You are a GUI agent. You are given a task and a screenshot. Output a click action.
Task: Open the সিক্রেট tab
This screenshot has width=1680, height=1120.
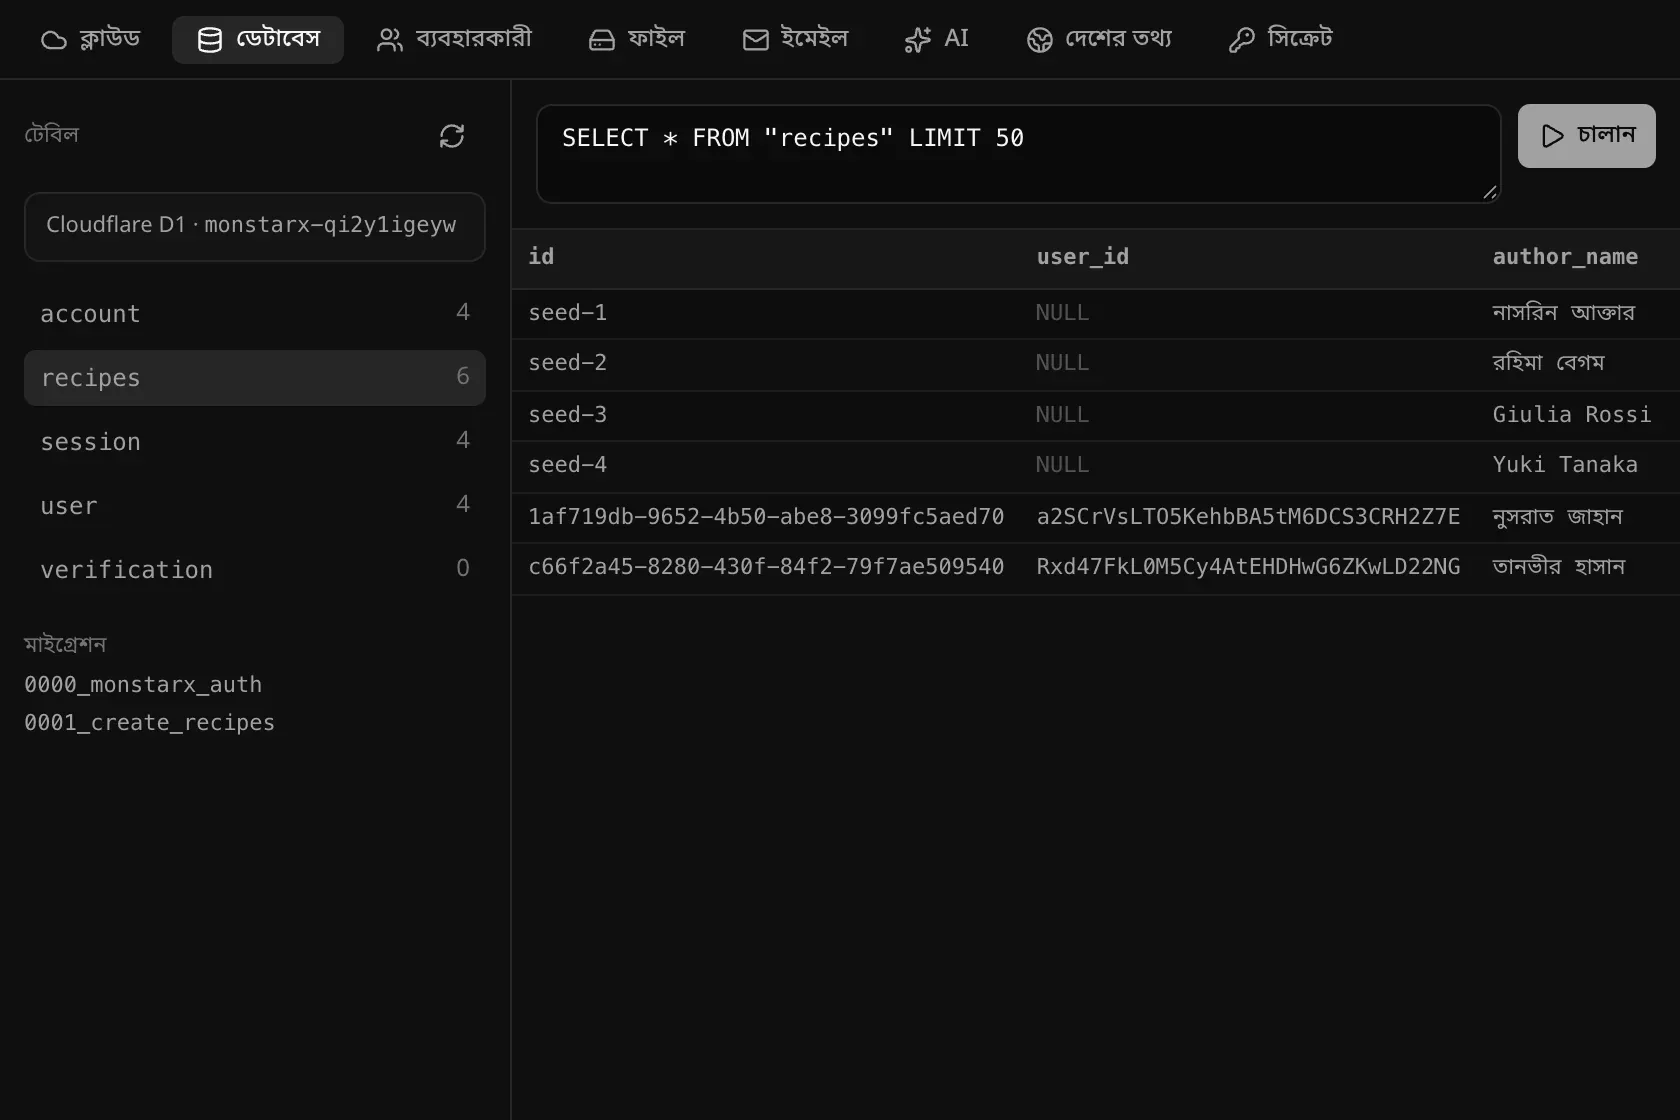[1281, 40]
